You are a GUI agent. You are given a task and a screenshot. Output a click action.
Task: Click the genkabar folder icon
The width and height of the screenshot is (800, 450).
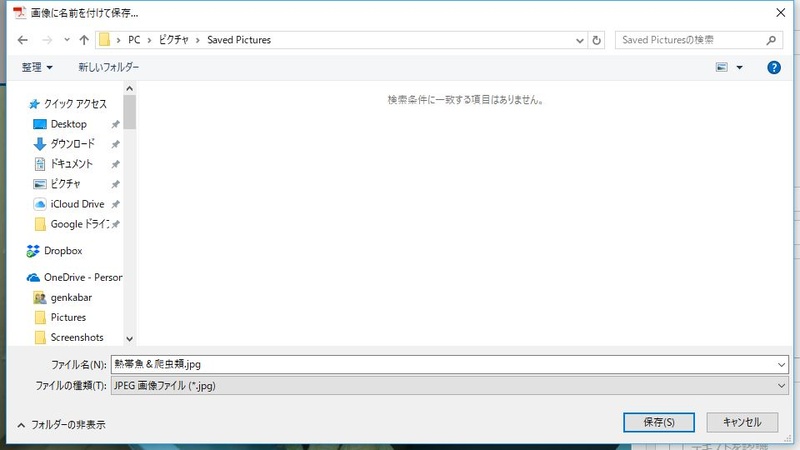point(40,297)
